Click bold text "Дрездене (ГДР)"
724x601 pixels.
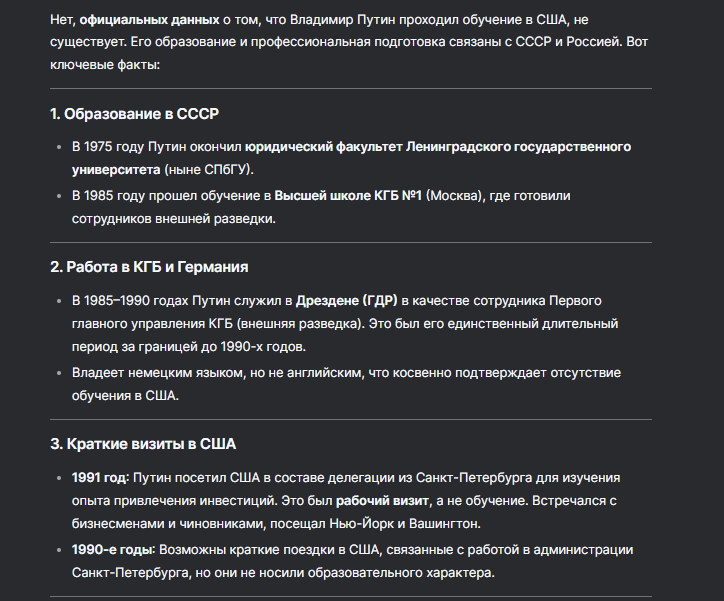click(346, 301)
